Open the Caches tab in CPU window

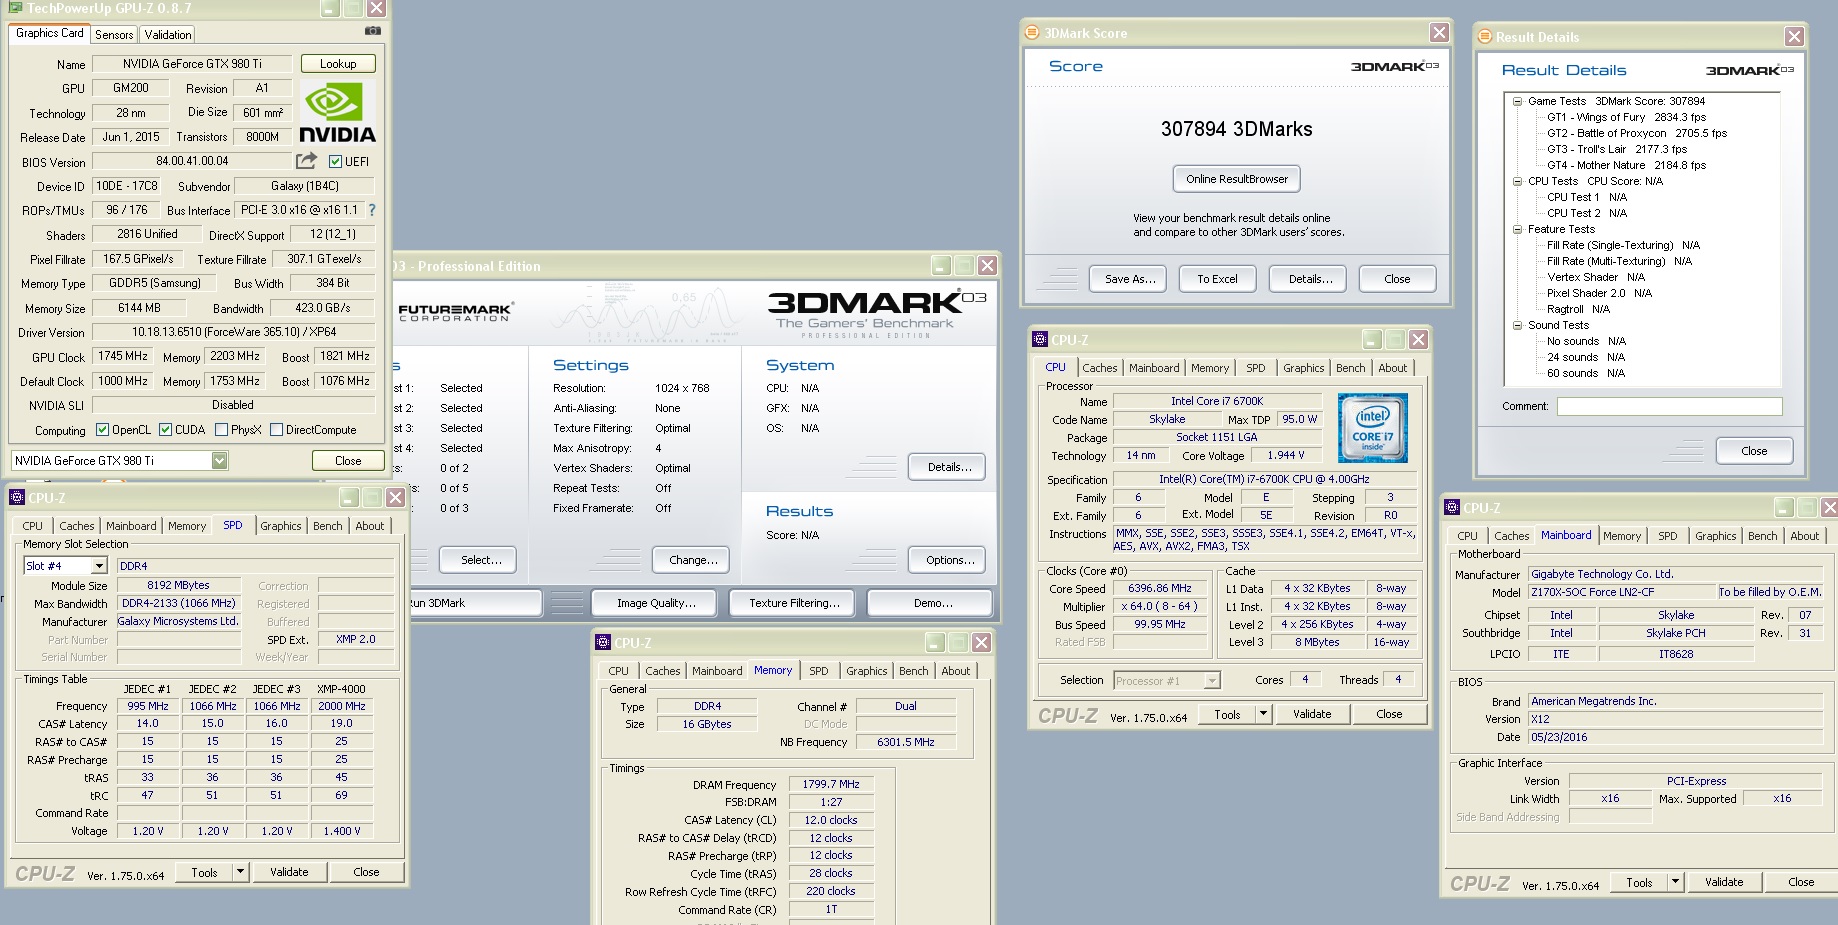1099,368
